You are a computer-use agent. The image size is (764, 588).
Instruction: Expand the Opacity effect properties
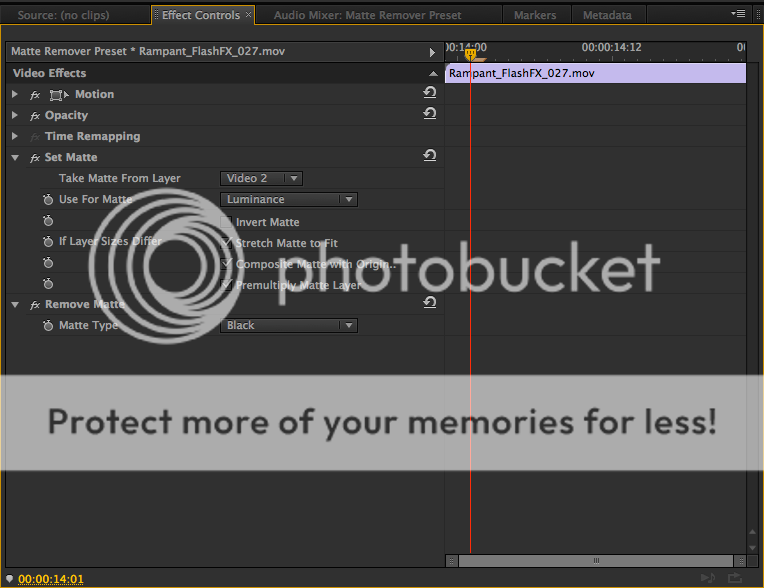click(15, 115)
